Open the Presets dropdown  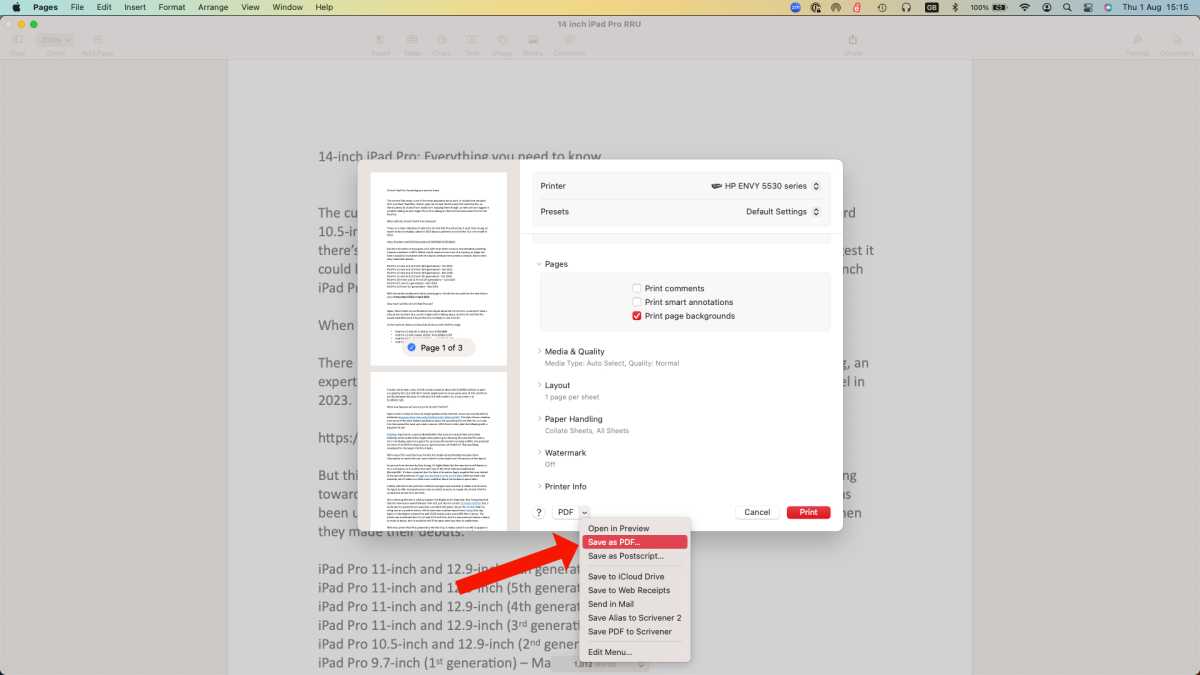click(782, 212)
